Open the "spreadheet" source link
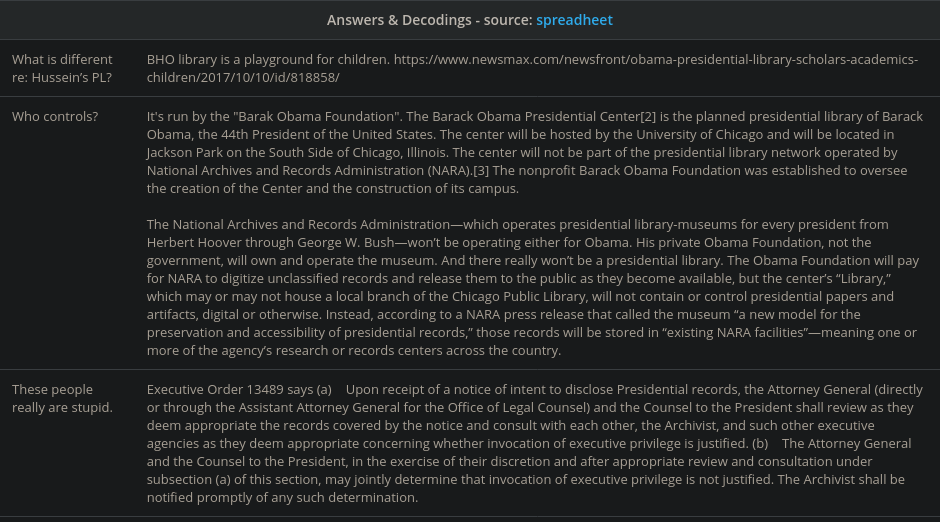The width and height of the screenshot is (940, 522). pyautogui.click(x=574, y=20)
